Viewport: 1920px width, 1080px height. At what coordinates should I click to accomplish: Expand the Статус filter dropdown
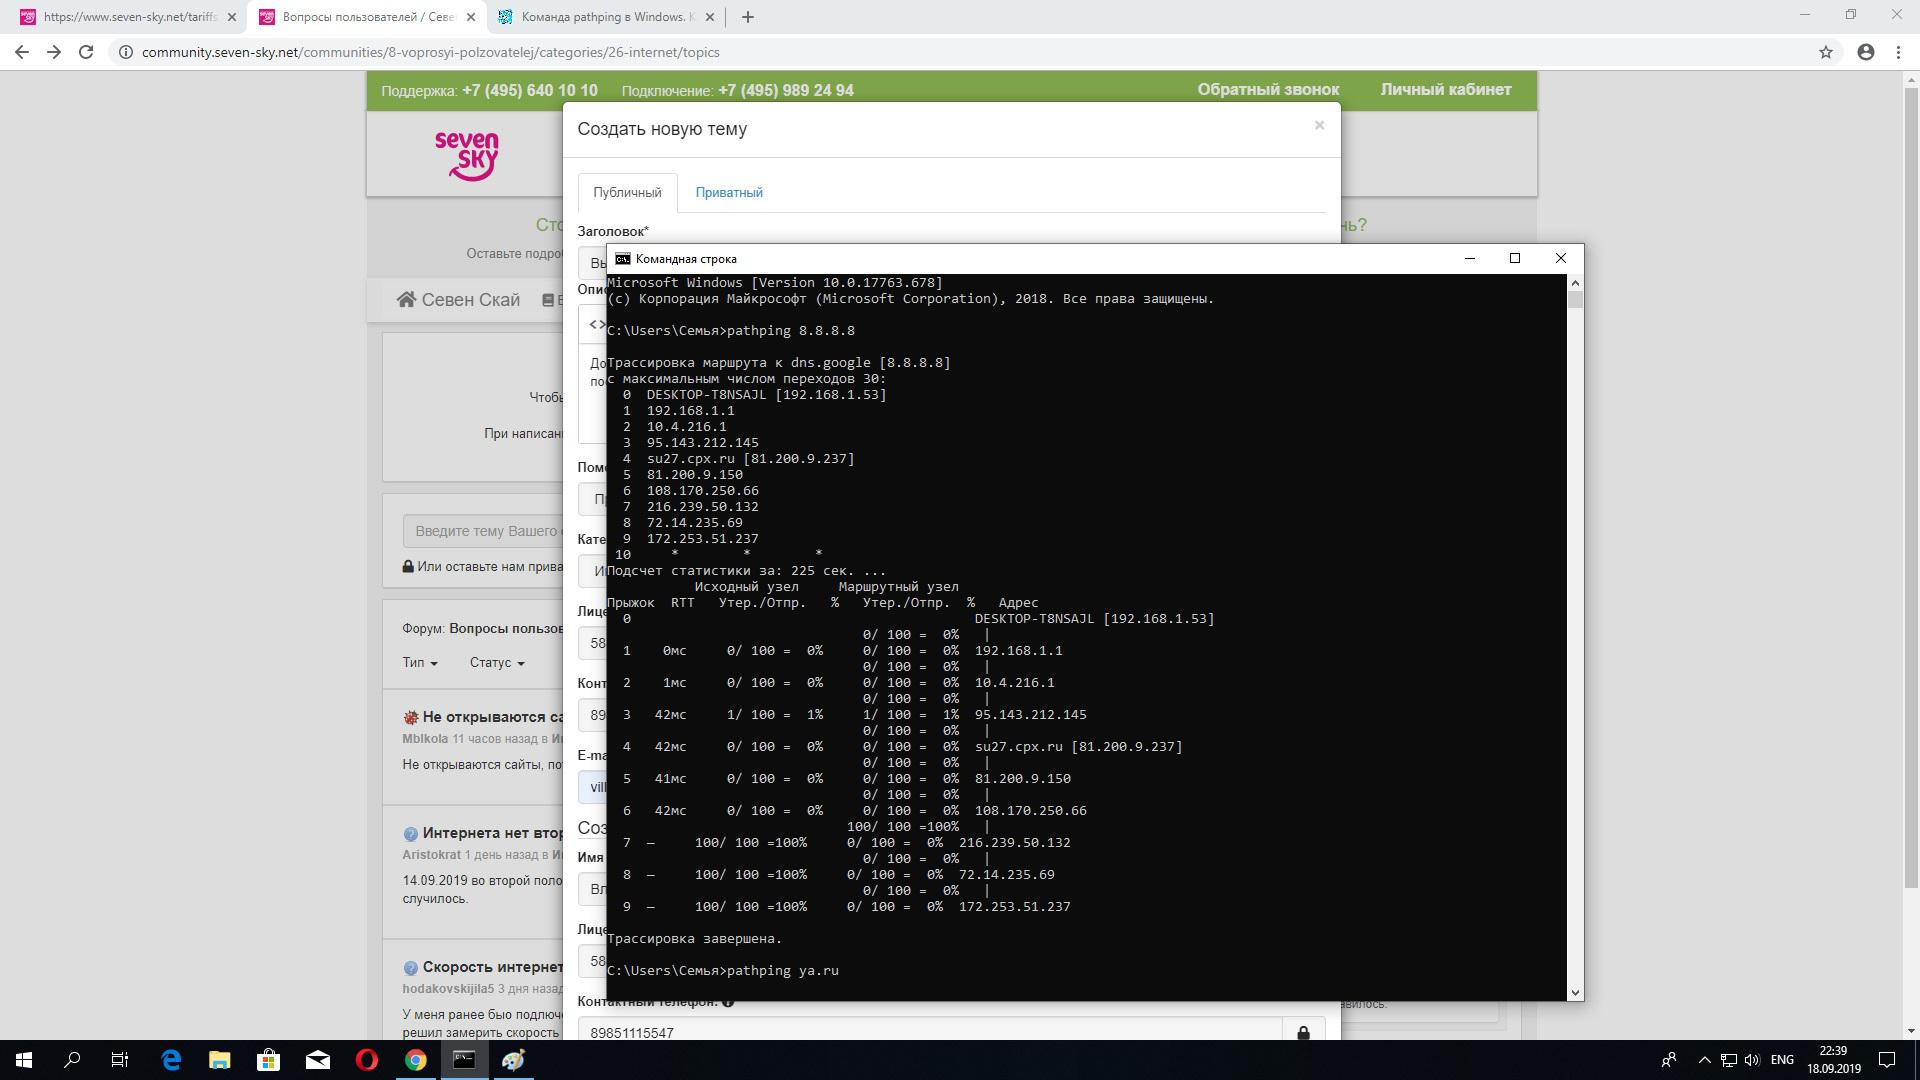point(497,662)
